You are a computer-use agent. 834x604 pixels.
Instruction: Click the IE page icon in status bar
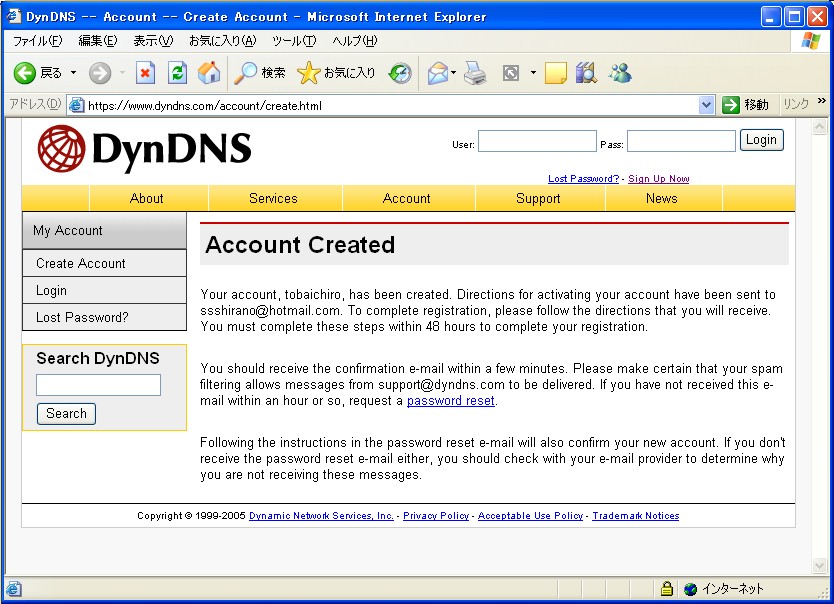(x=14, y=589)
